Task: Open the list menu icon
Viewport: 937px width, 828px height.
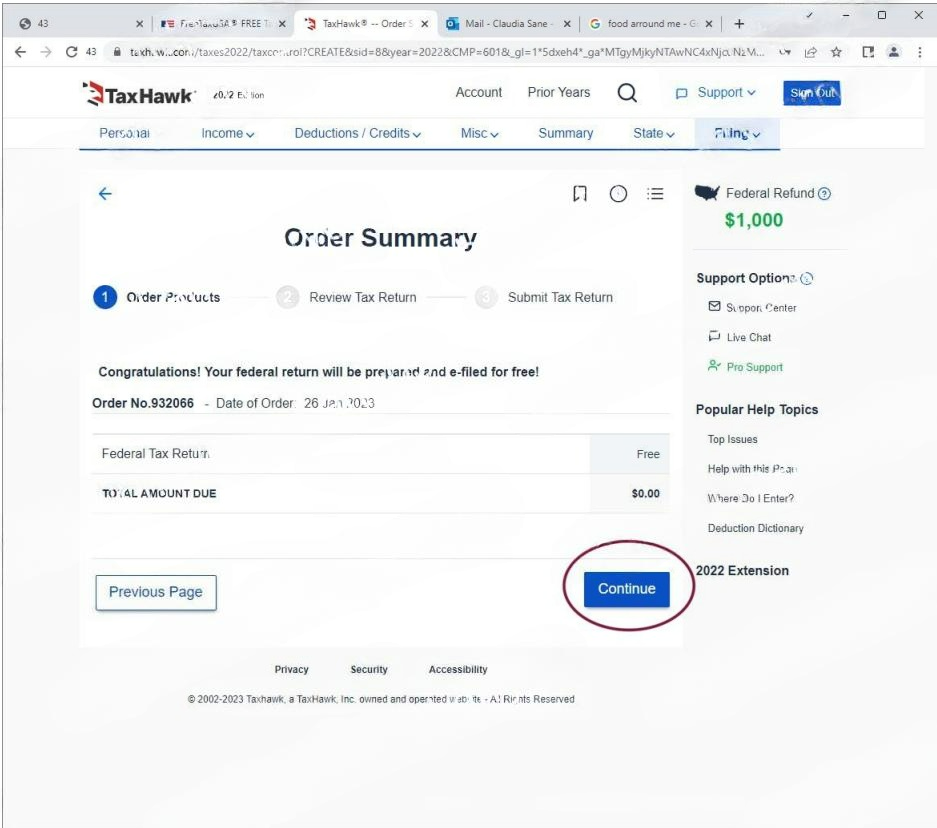Action: (x=655, y=194)
